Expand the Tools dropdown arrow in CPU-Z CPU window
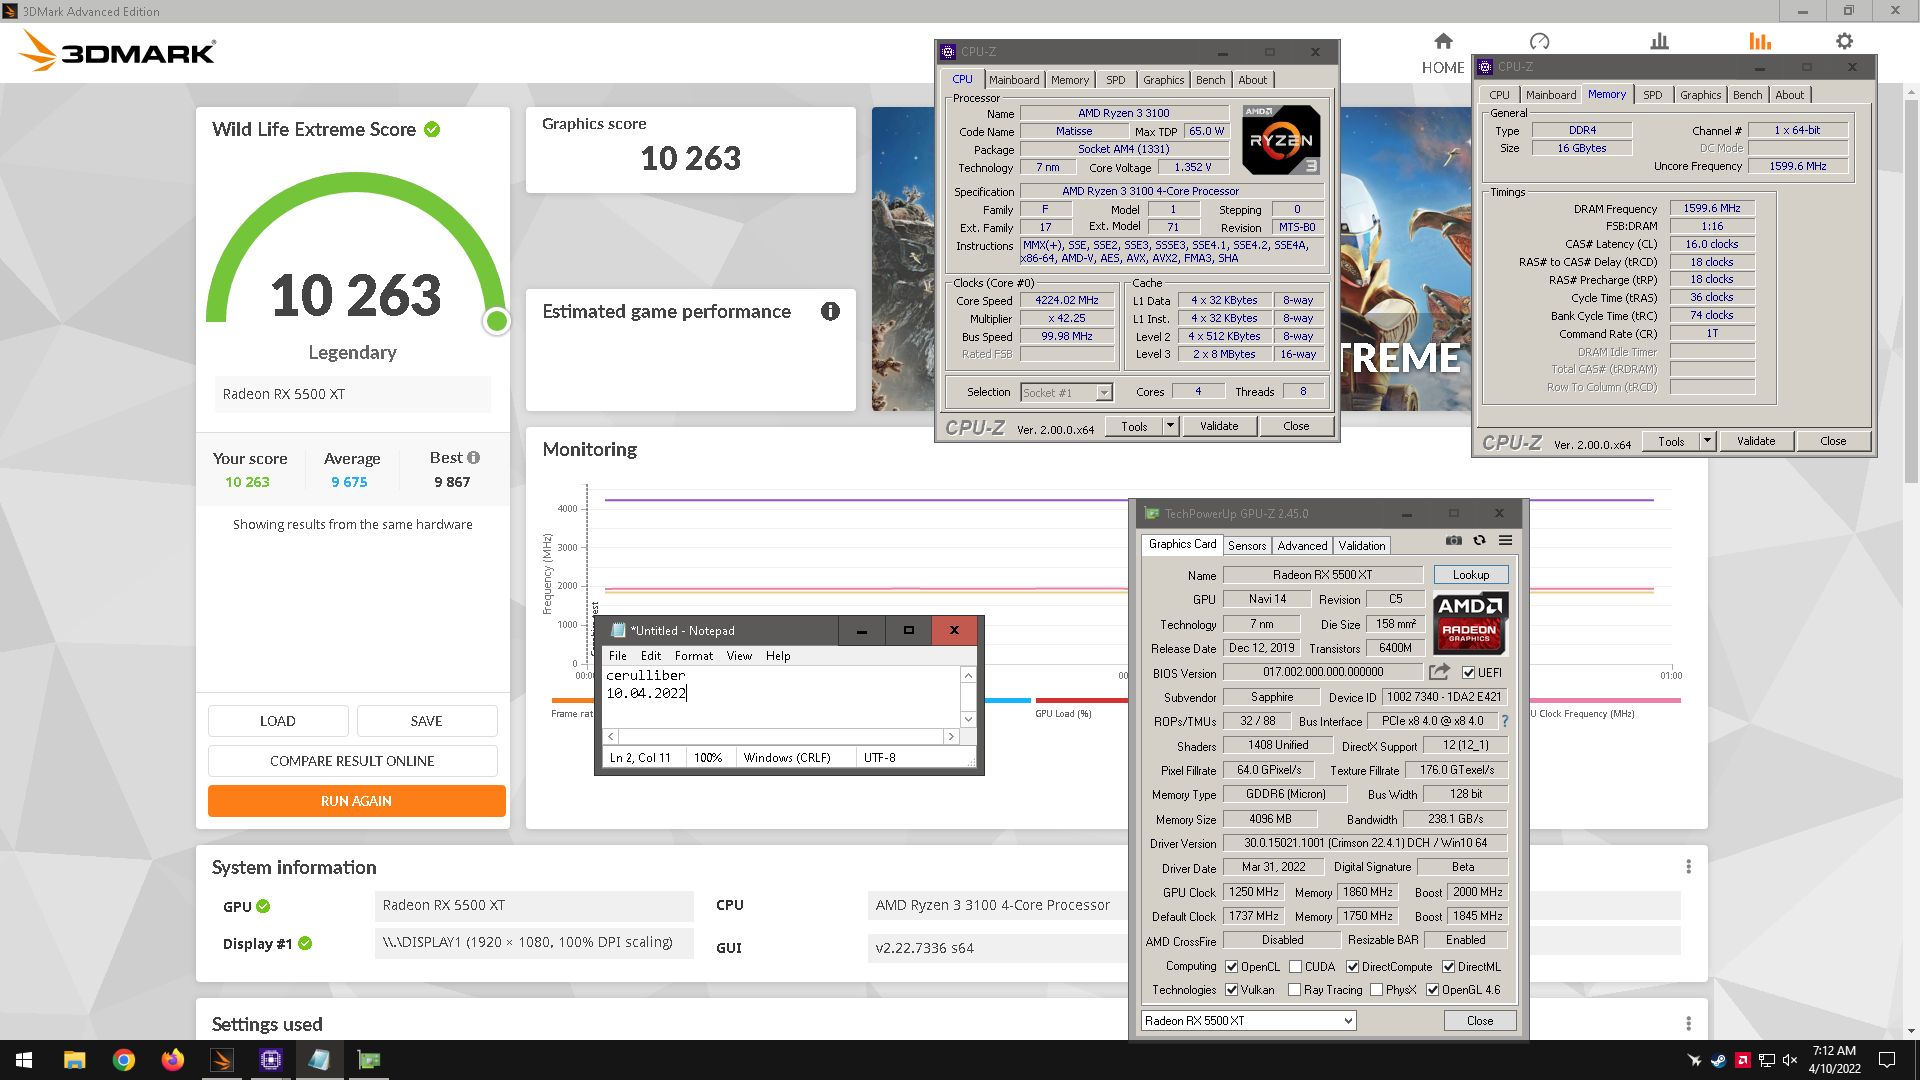Viewport: 1920px width, 1080px height. click(x=1170, y=426)
